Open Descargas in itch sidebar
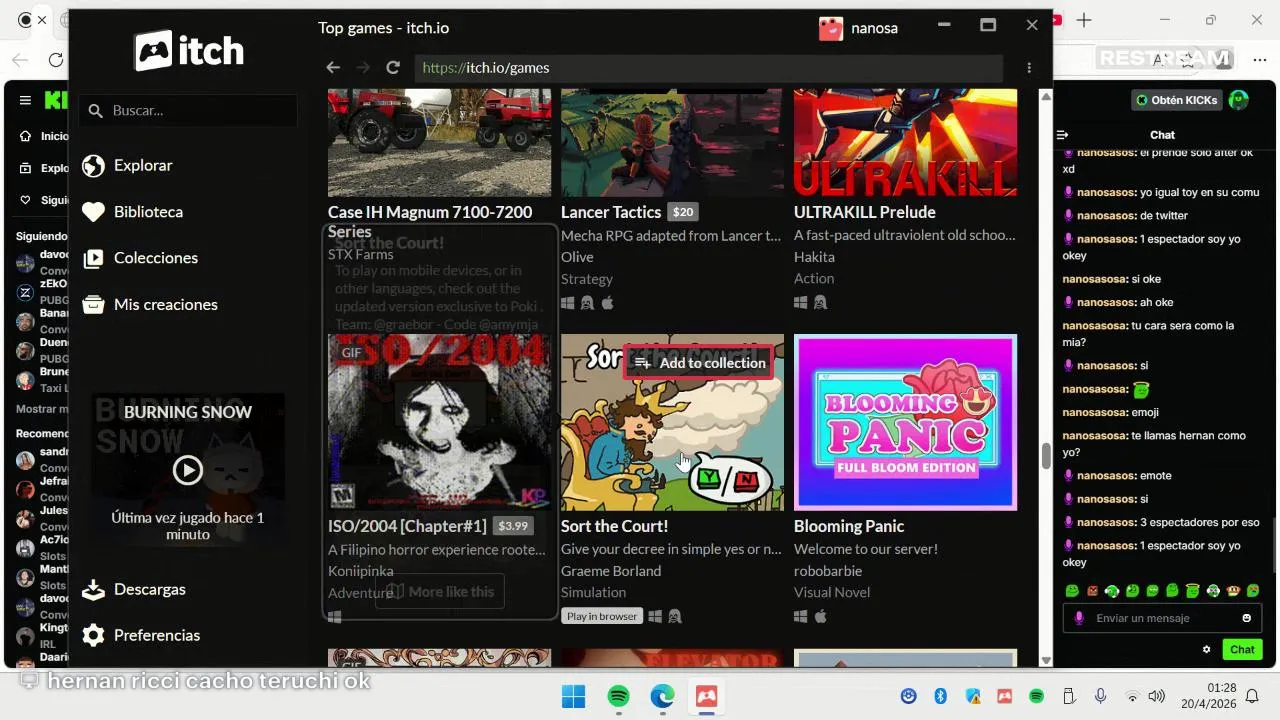Viewport: 1280px width, 720px height. pyautogui.click(x=150, y=589)
